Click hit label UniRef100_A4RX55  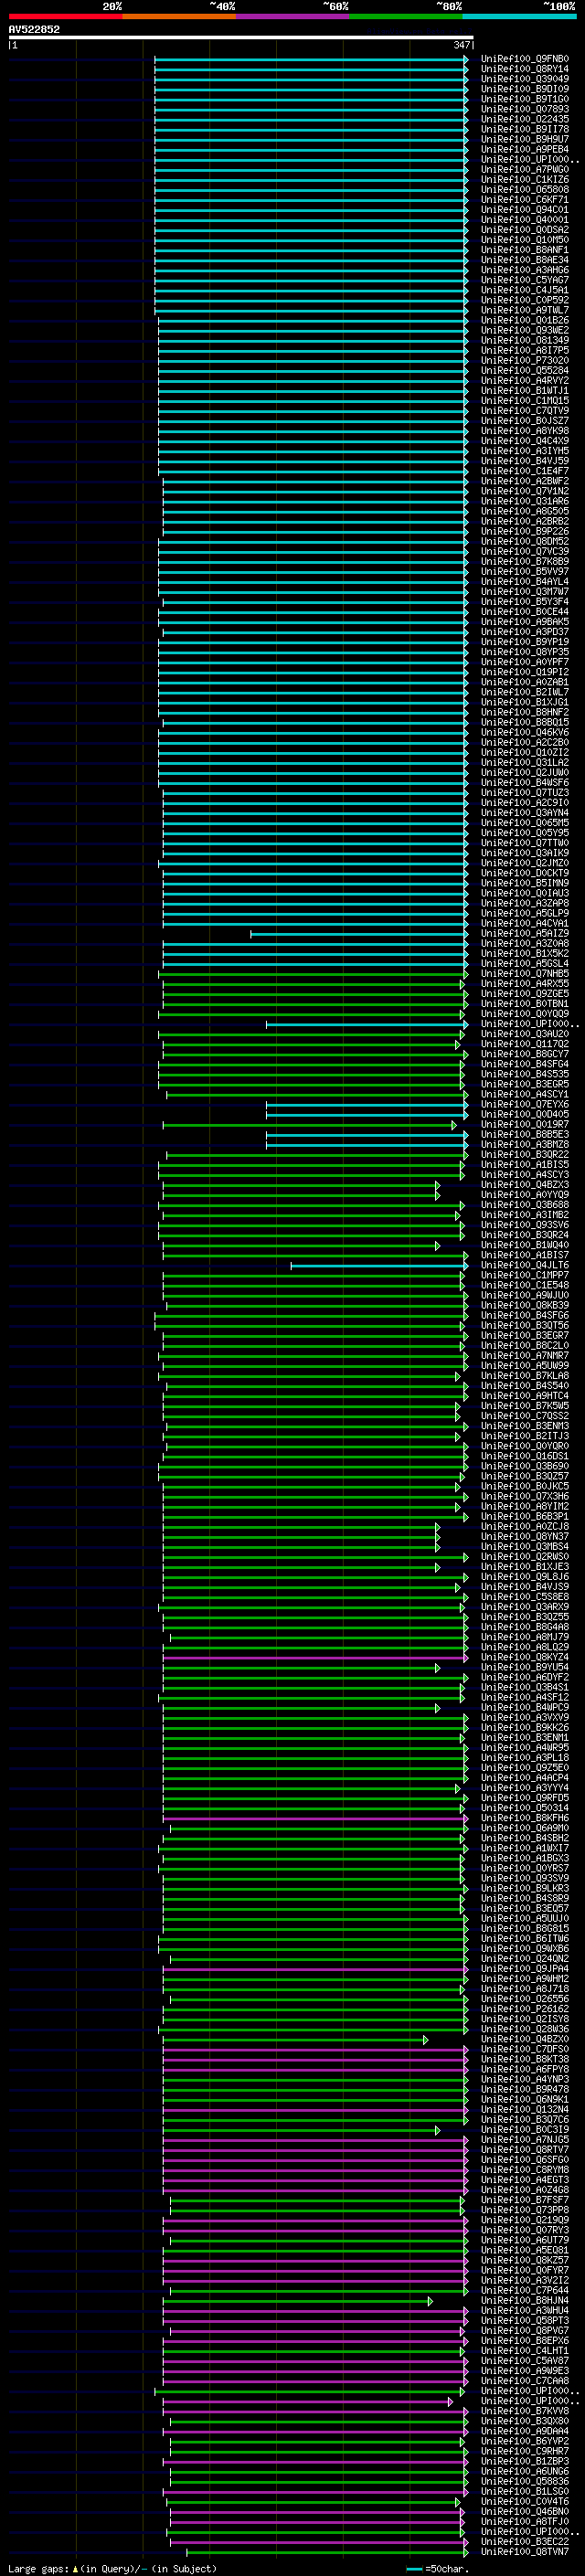tap(525, 983)
